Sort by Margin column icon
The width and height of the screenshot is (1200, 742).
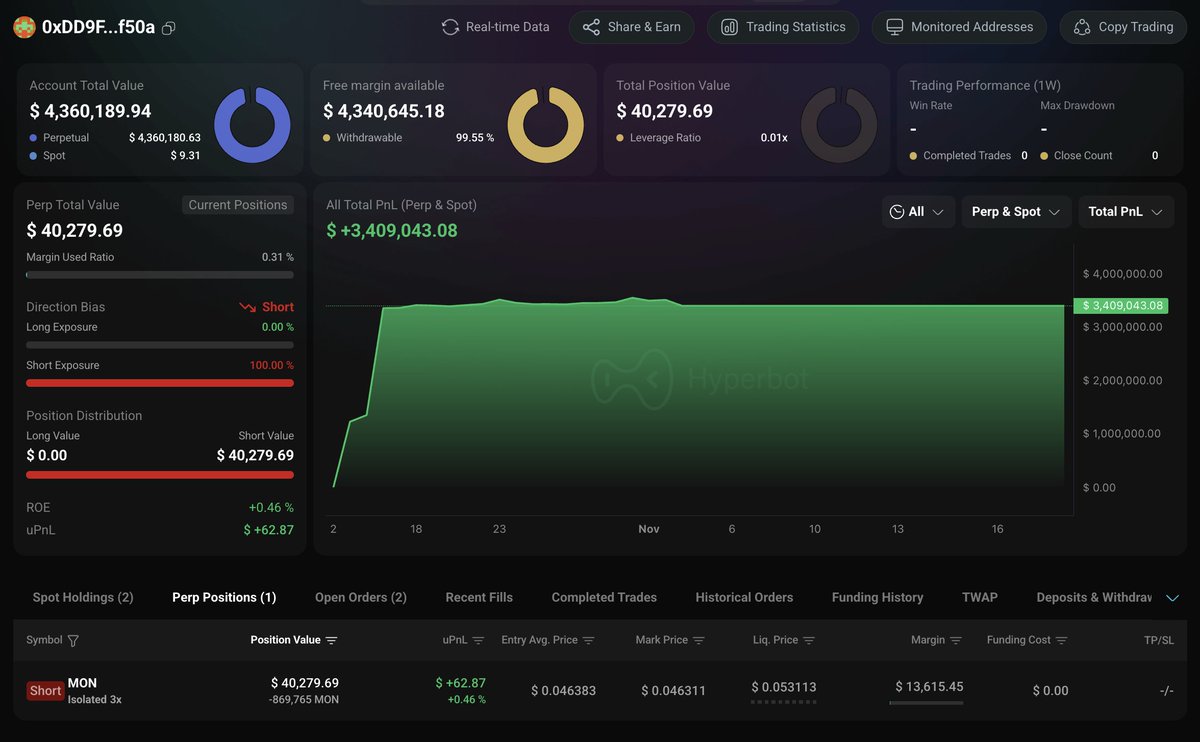956,640
